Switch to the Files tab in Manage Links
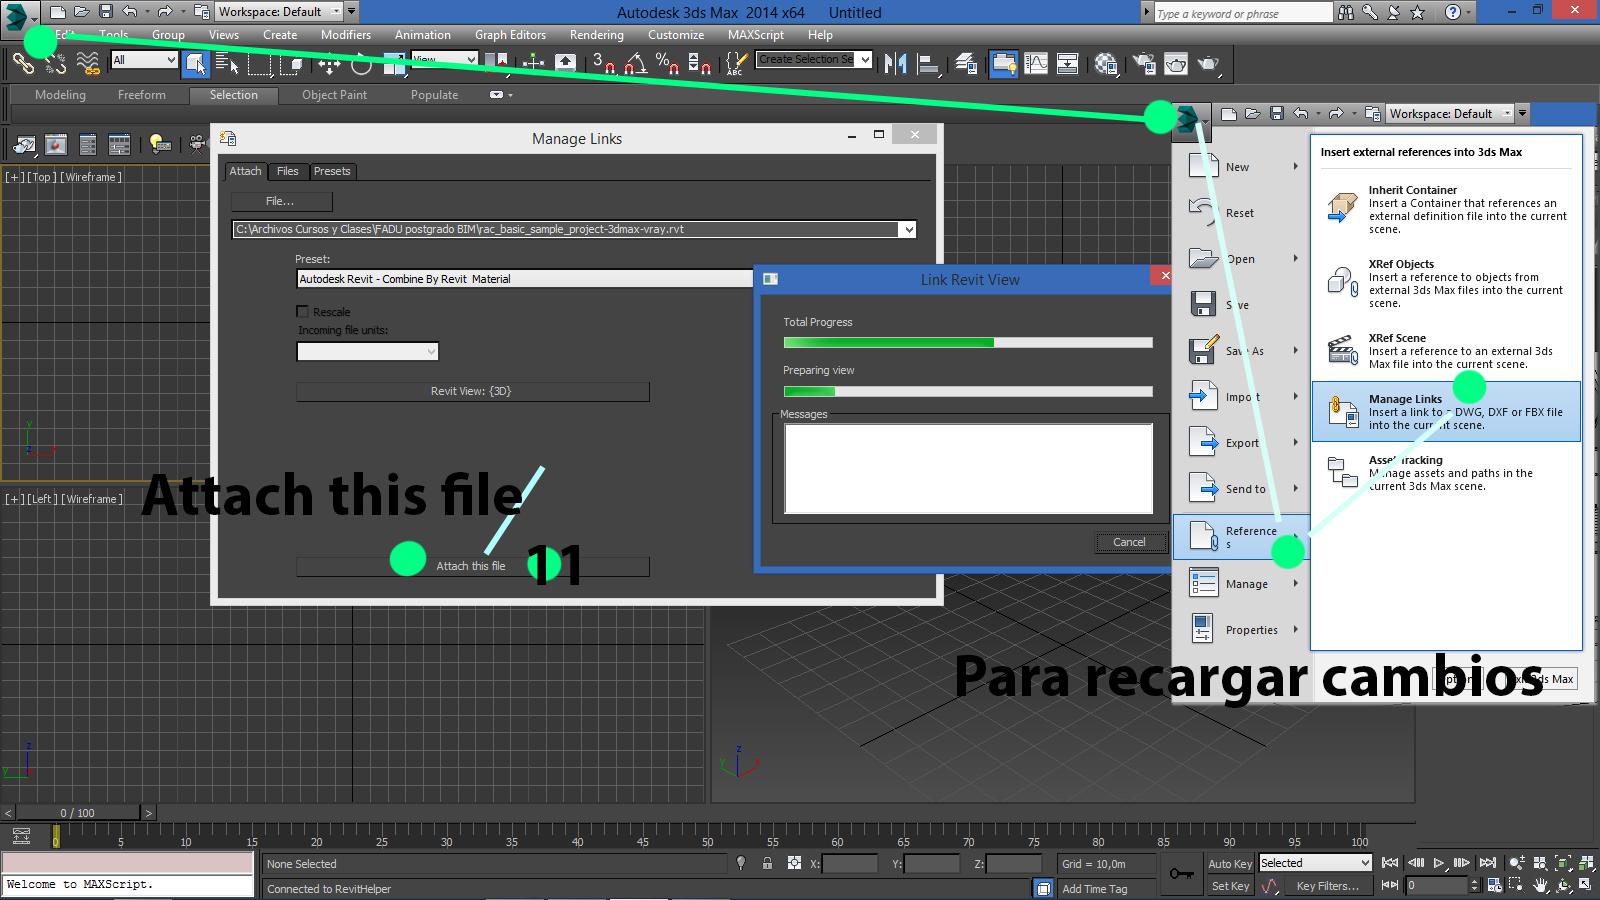This screenshot has height=900, width=1600. [288, 171]
